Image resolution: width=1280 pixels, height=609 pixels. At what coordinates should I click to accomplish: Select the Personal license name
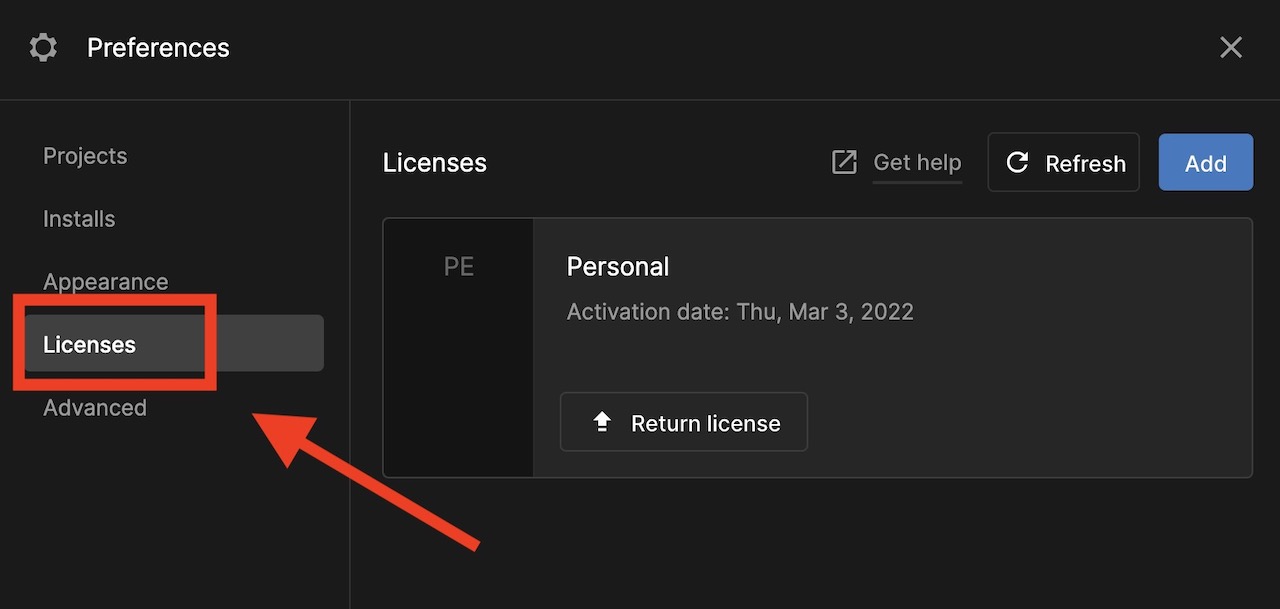618,267
